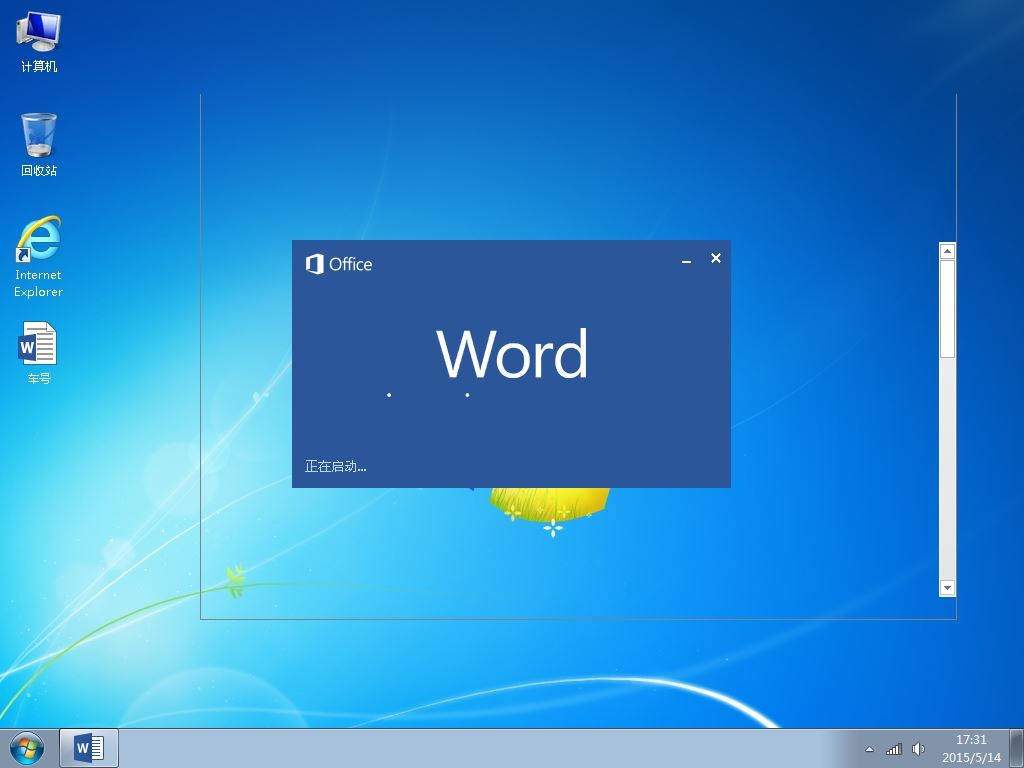This screenshot has height=768, width=1024.
Task: Open the Windows Start menu
Action: pos(27,748)
